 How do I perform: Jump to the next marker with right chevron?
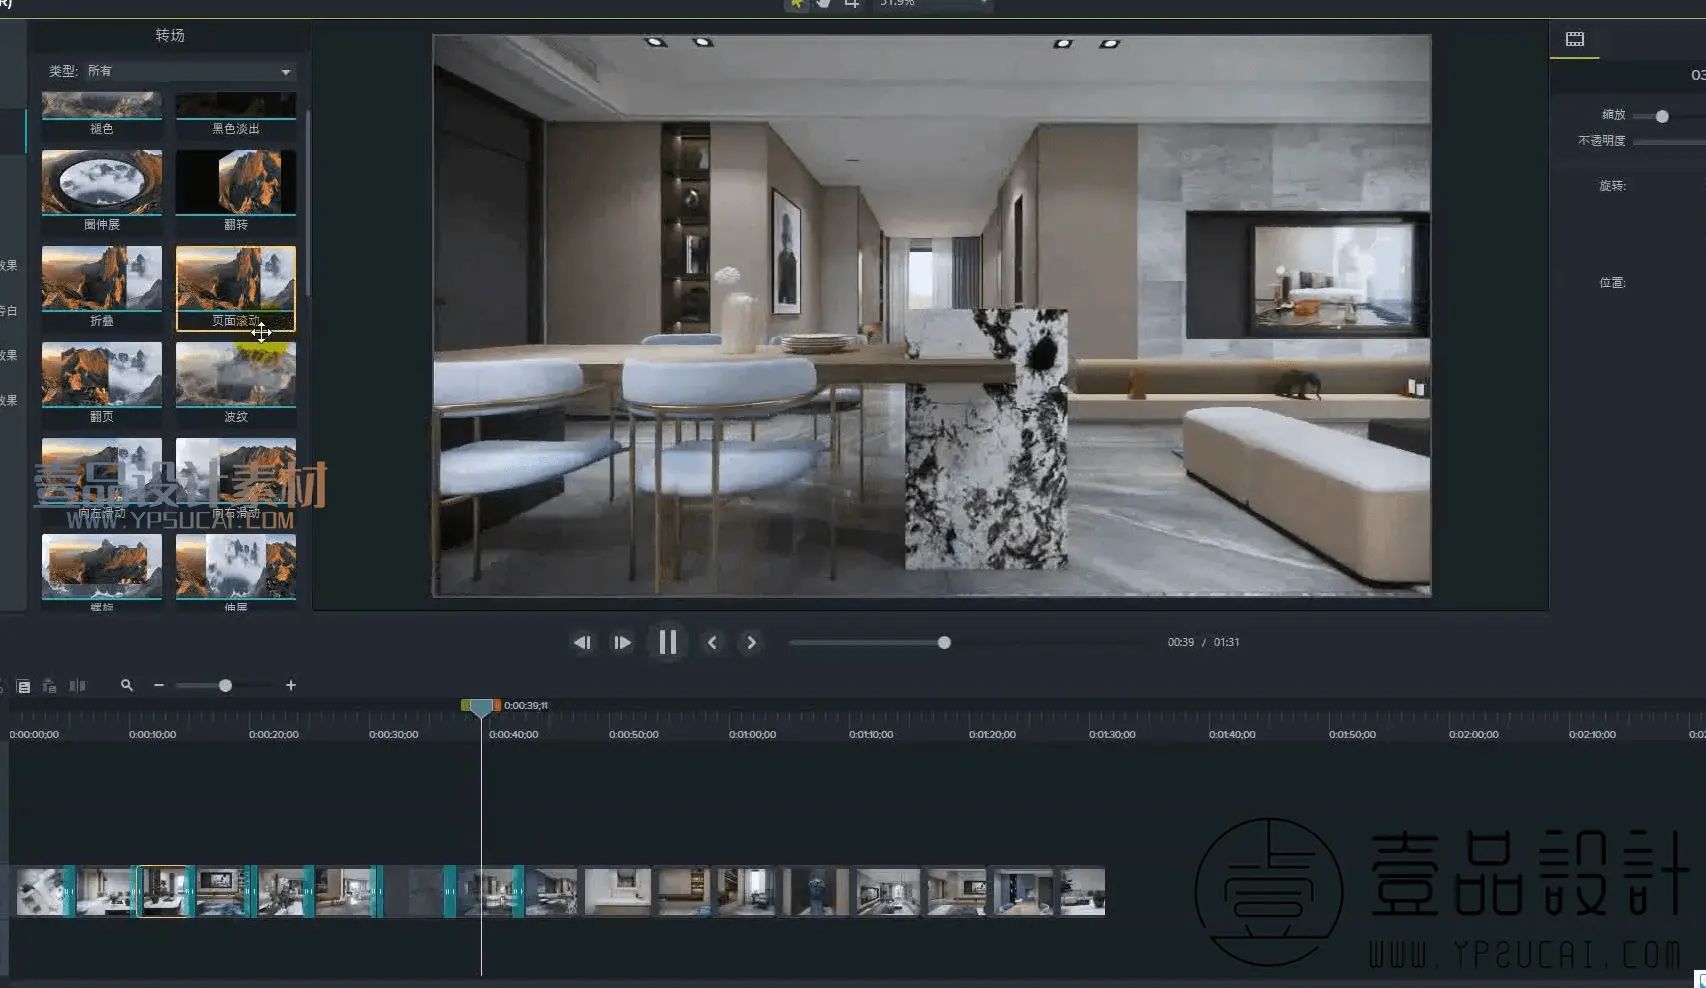coord(752,642)
